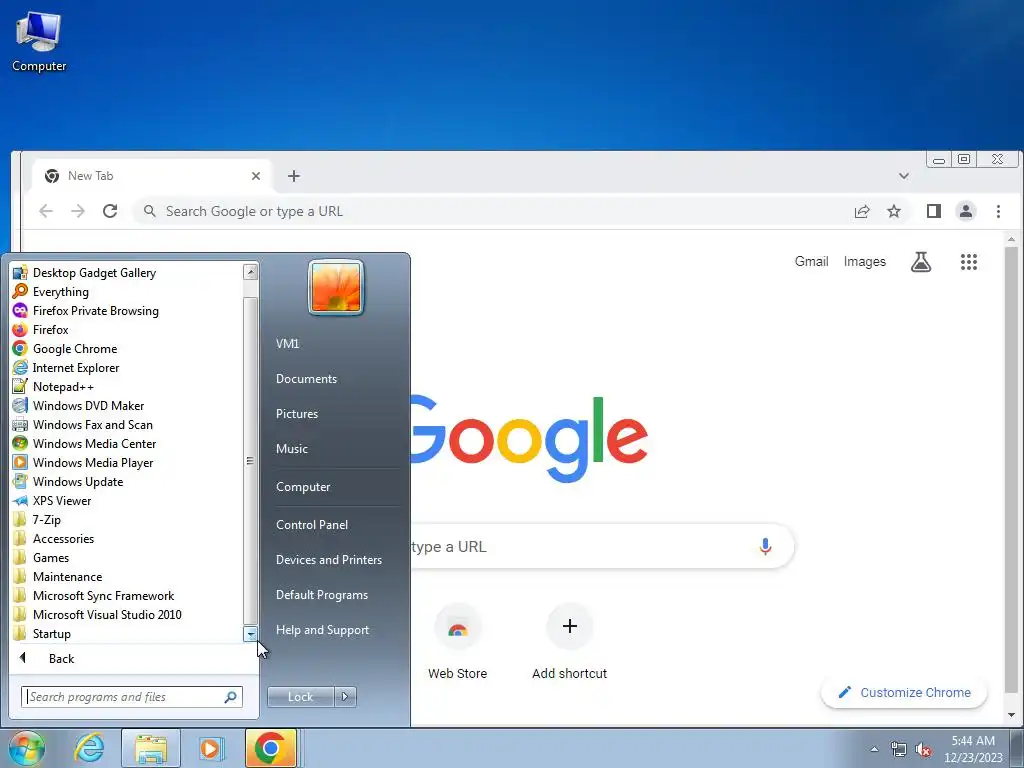Open Google apps grid
The image size is (1024, 768).
pyautogui.click(x=969, y=262)
